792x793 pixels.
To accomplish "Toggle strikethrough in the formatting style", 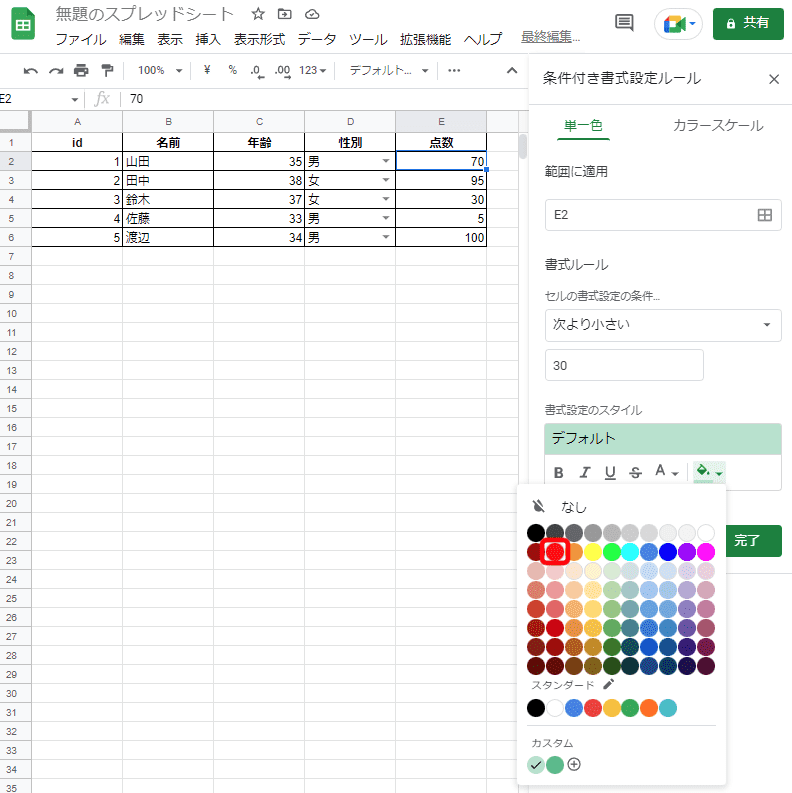I will [x=634, y=472].
